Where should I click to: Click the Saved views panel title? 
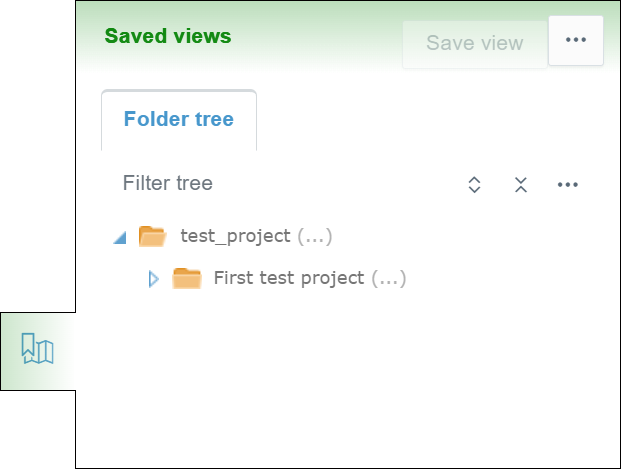(x=168, y=37)
